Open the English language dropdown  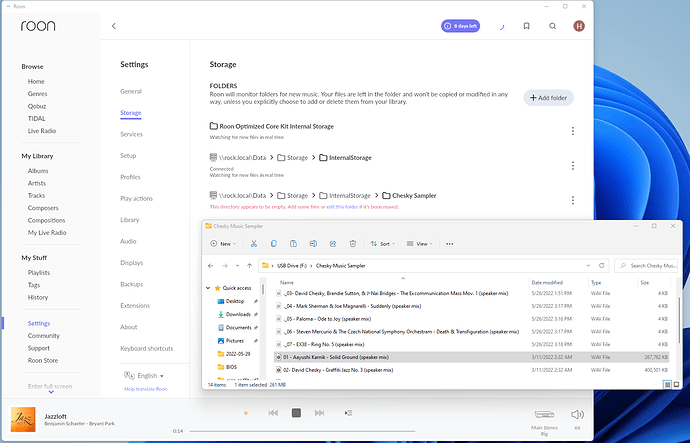point(143,376)
